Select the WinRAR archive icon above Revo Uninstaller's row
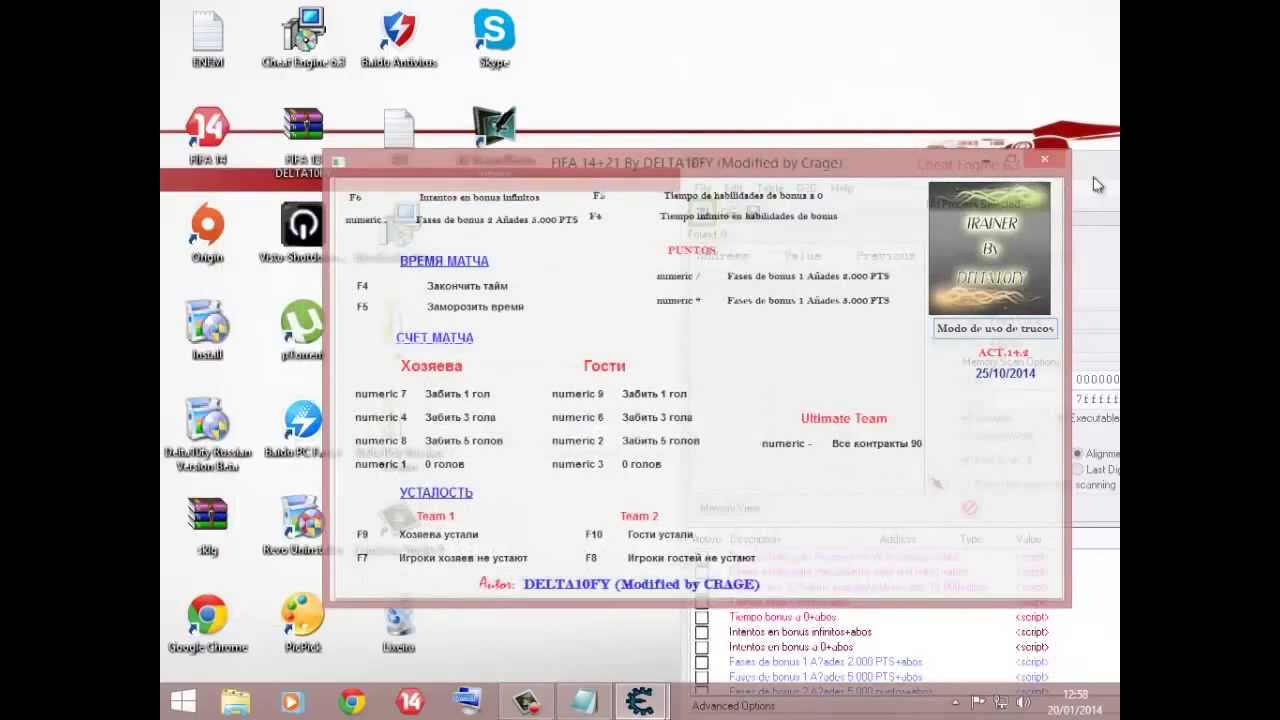 (x=208, y=524)
